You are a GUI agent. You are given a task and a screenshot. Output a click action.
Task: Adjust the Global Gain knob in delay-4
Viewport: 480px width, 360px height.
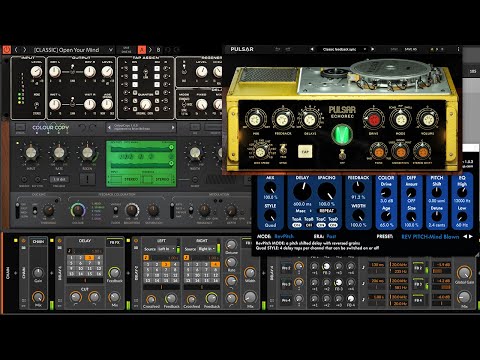point(464,273)
